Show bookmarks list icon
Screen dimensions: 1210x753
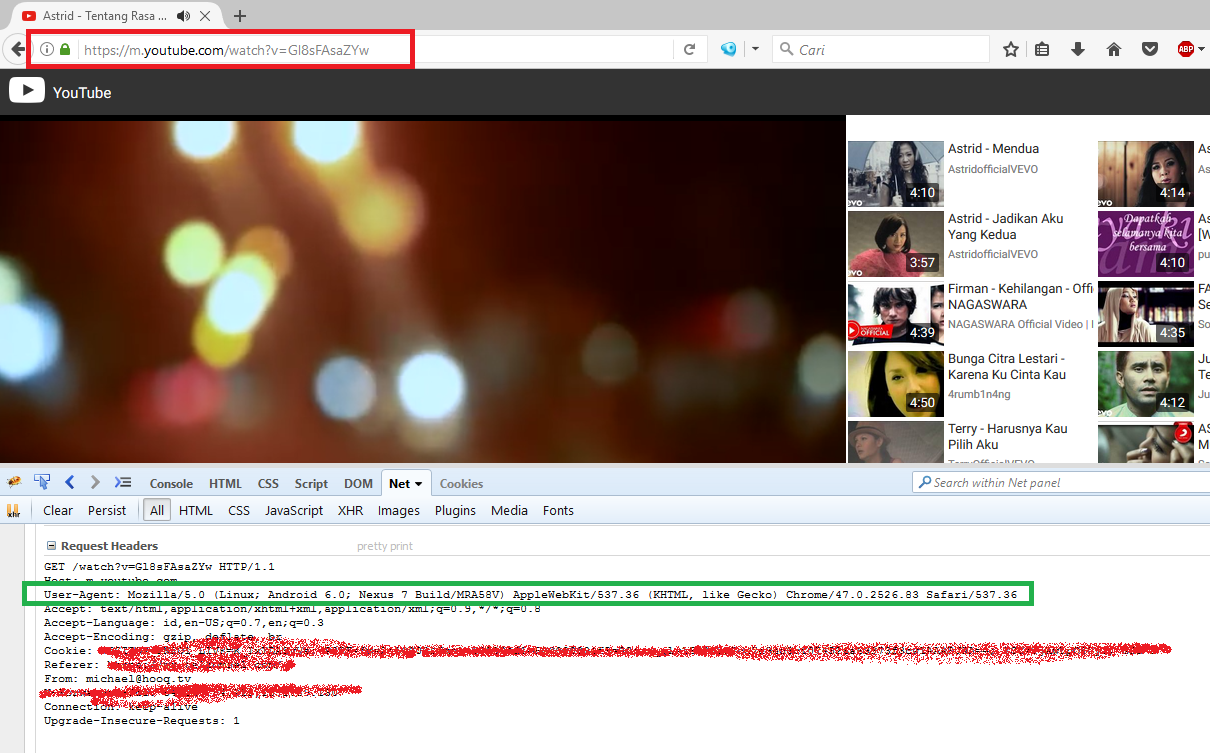pyautogui.click(x=1042, y=49)
